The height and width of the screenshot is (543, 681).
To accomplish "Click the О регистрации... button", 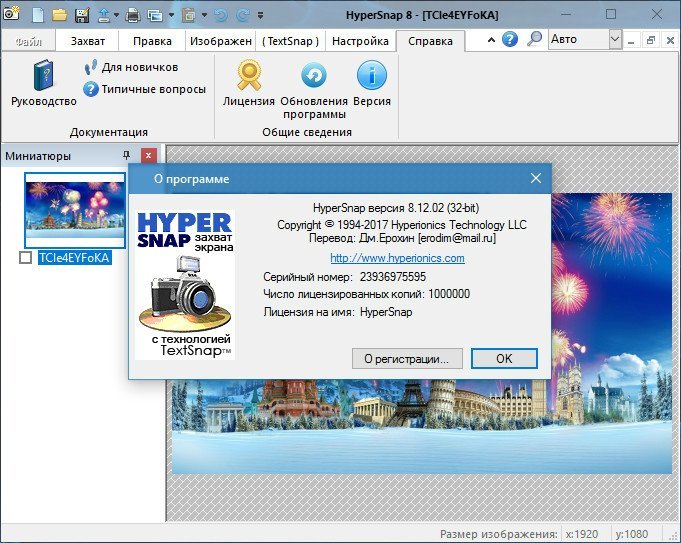I will (x=407, y=359).
